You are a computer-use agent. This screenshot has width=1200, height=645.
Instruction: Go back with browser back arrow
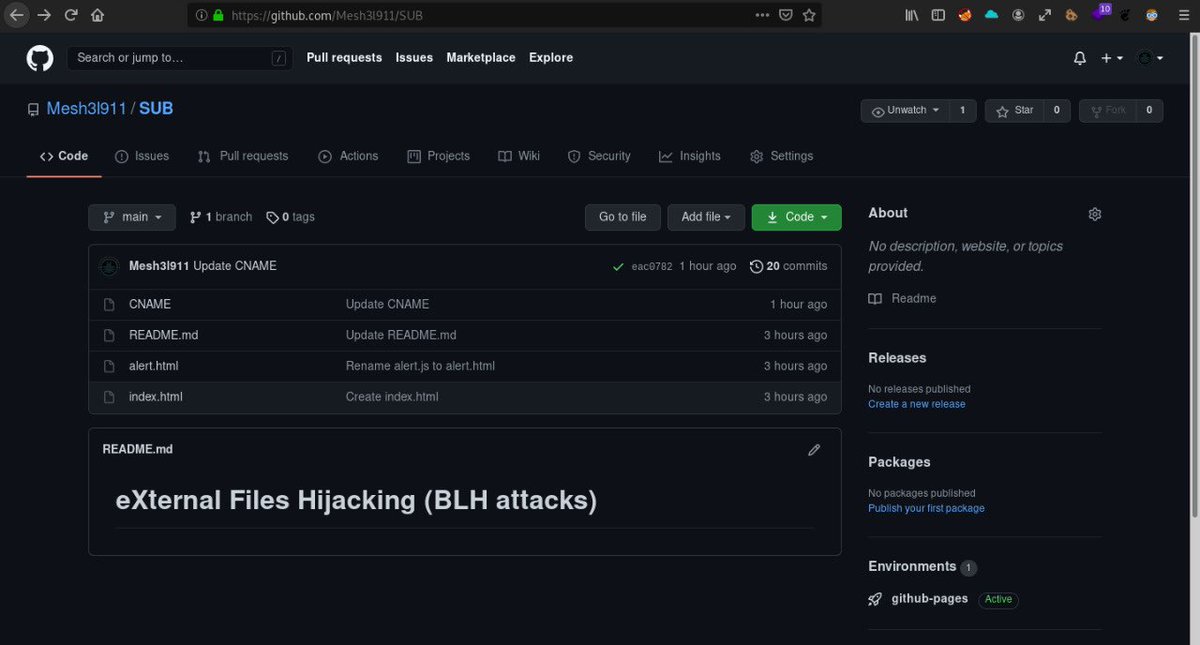pyautogui.click(x=17, y=15)
